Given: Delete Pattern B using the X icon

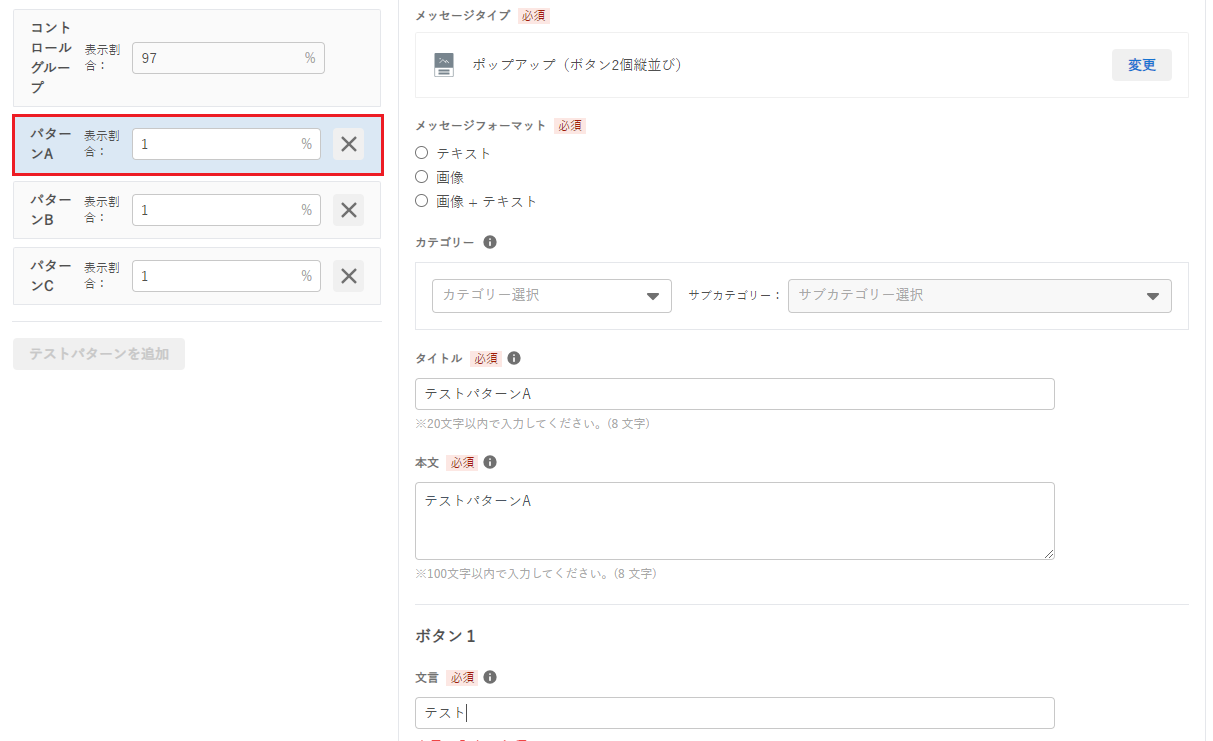Looking at the screenshot, I should click(348, 210).
